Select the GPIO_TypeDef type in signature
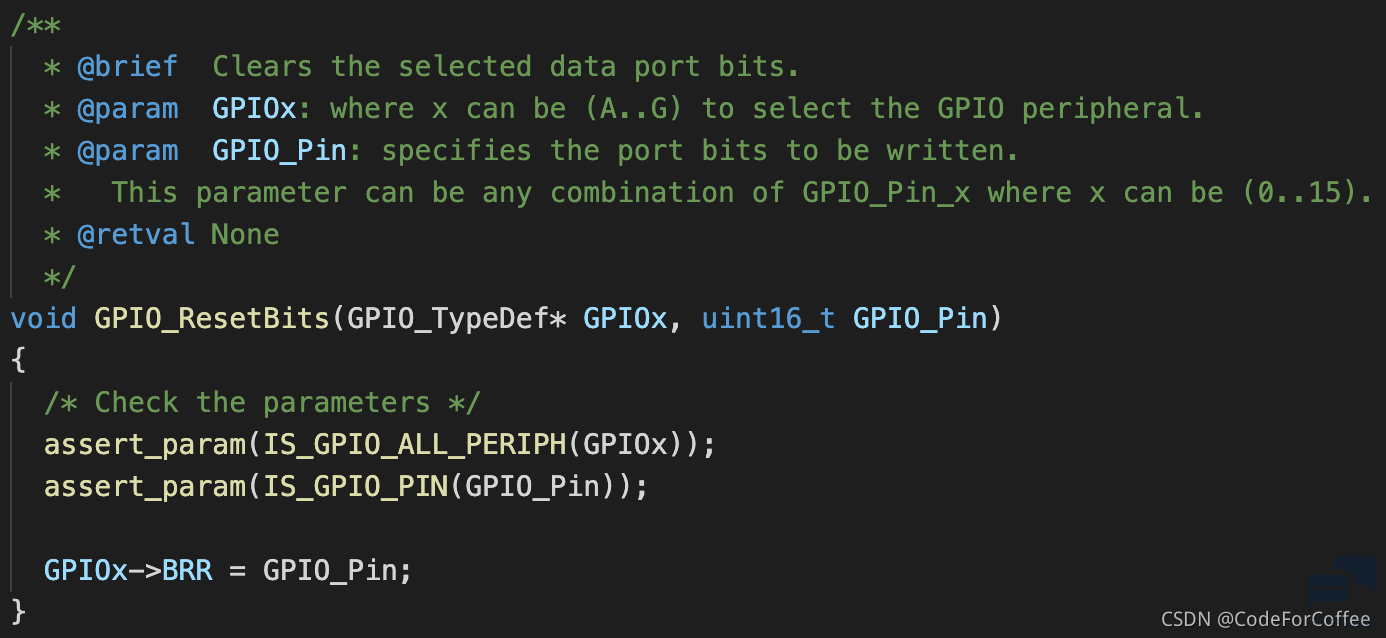This screenshot has width=1386, height=638. pyautogui.click(x=449, y=319)
